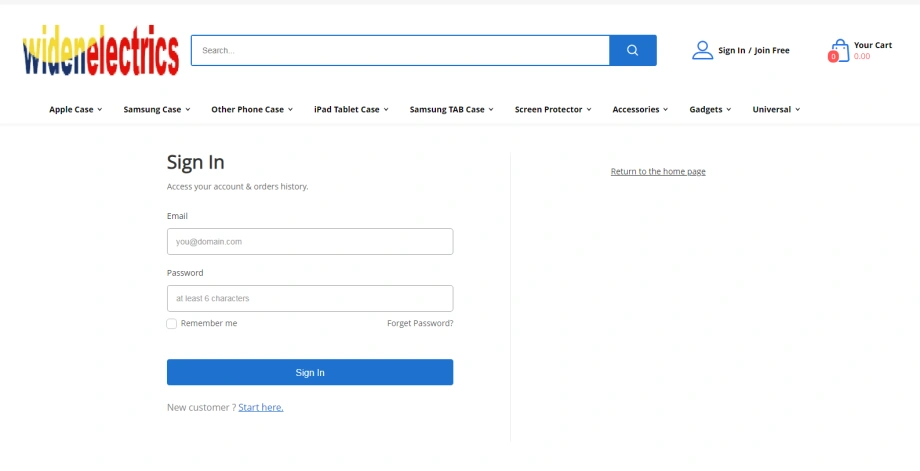This screenshot has width=920, height=471.
Task: Expand the Apple Case dropdown chevron
Action: pyautogui.click(x=100, y=110)
